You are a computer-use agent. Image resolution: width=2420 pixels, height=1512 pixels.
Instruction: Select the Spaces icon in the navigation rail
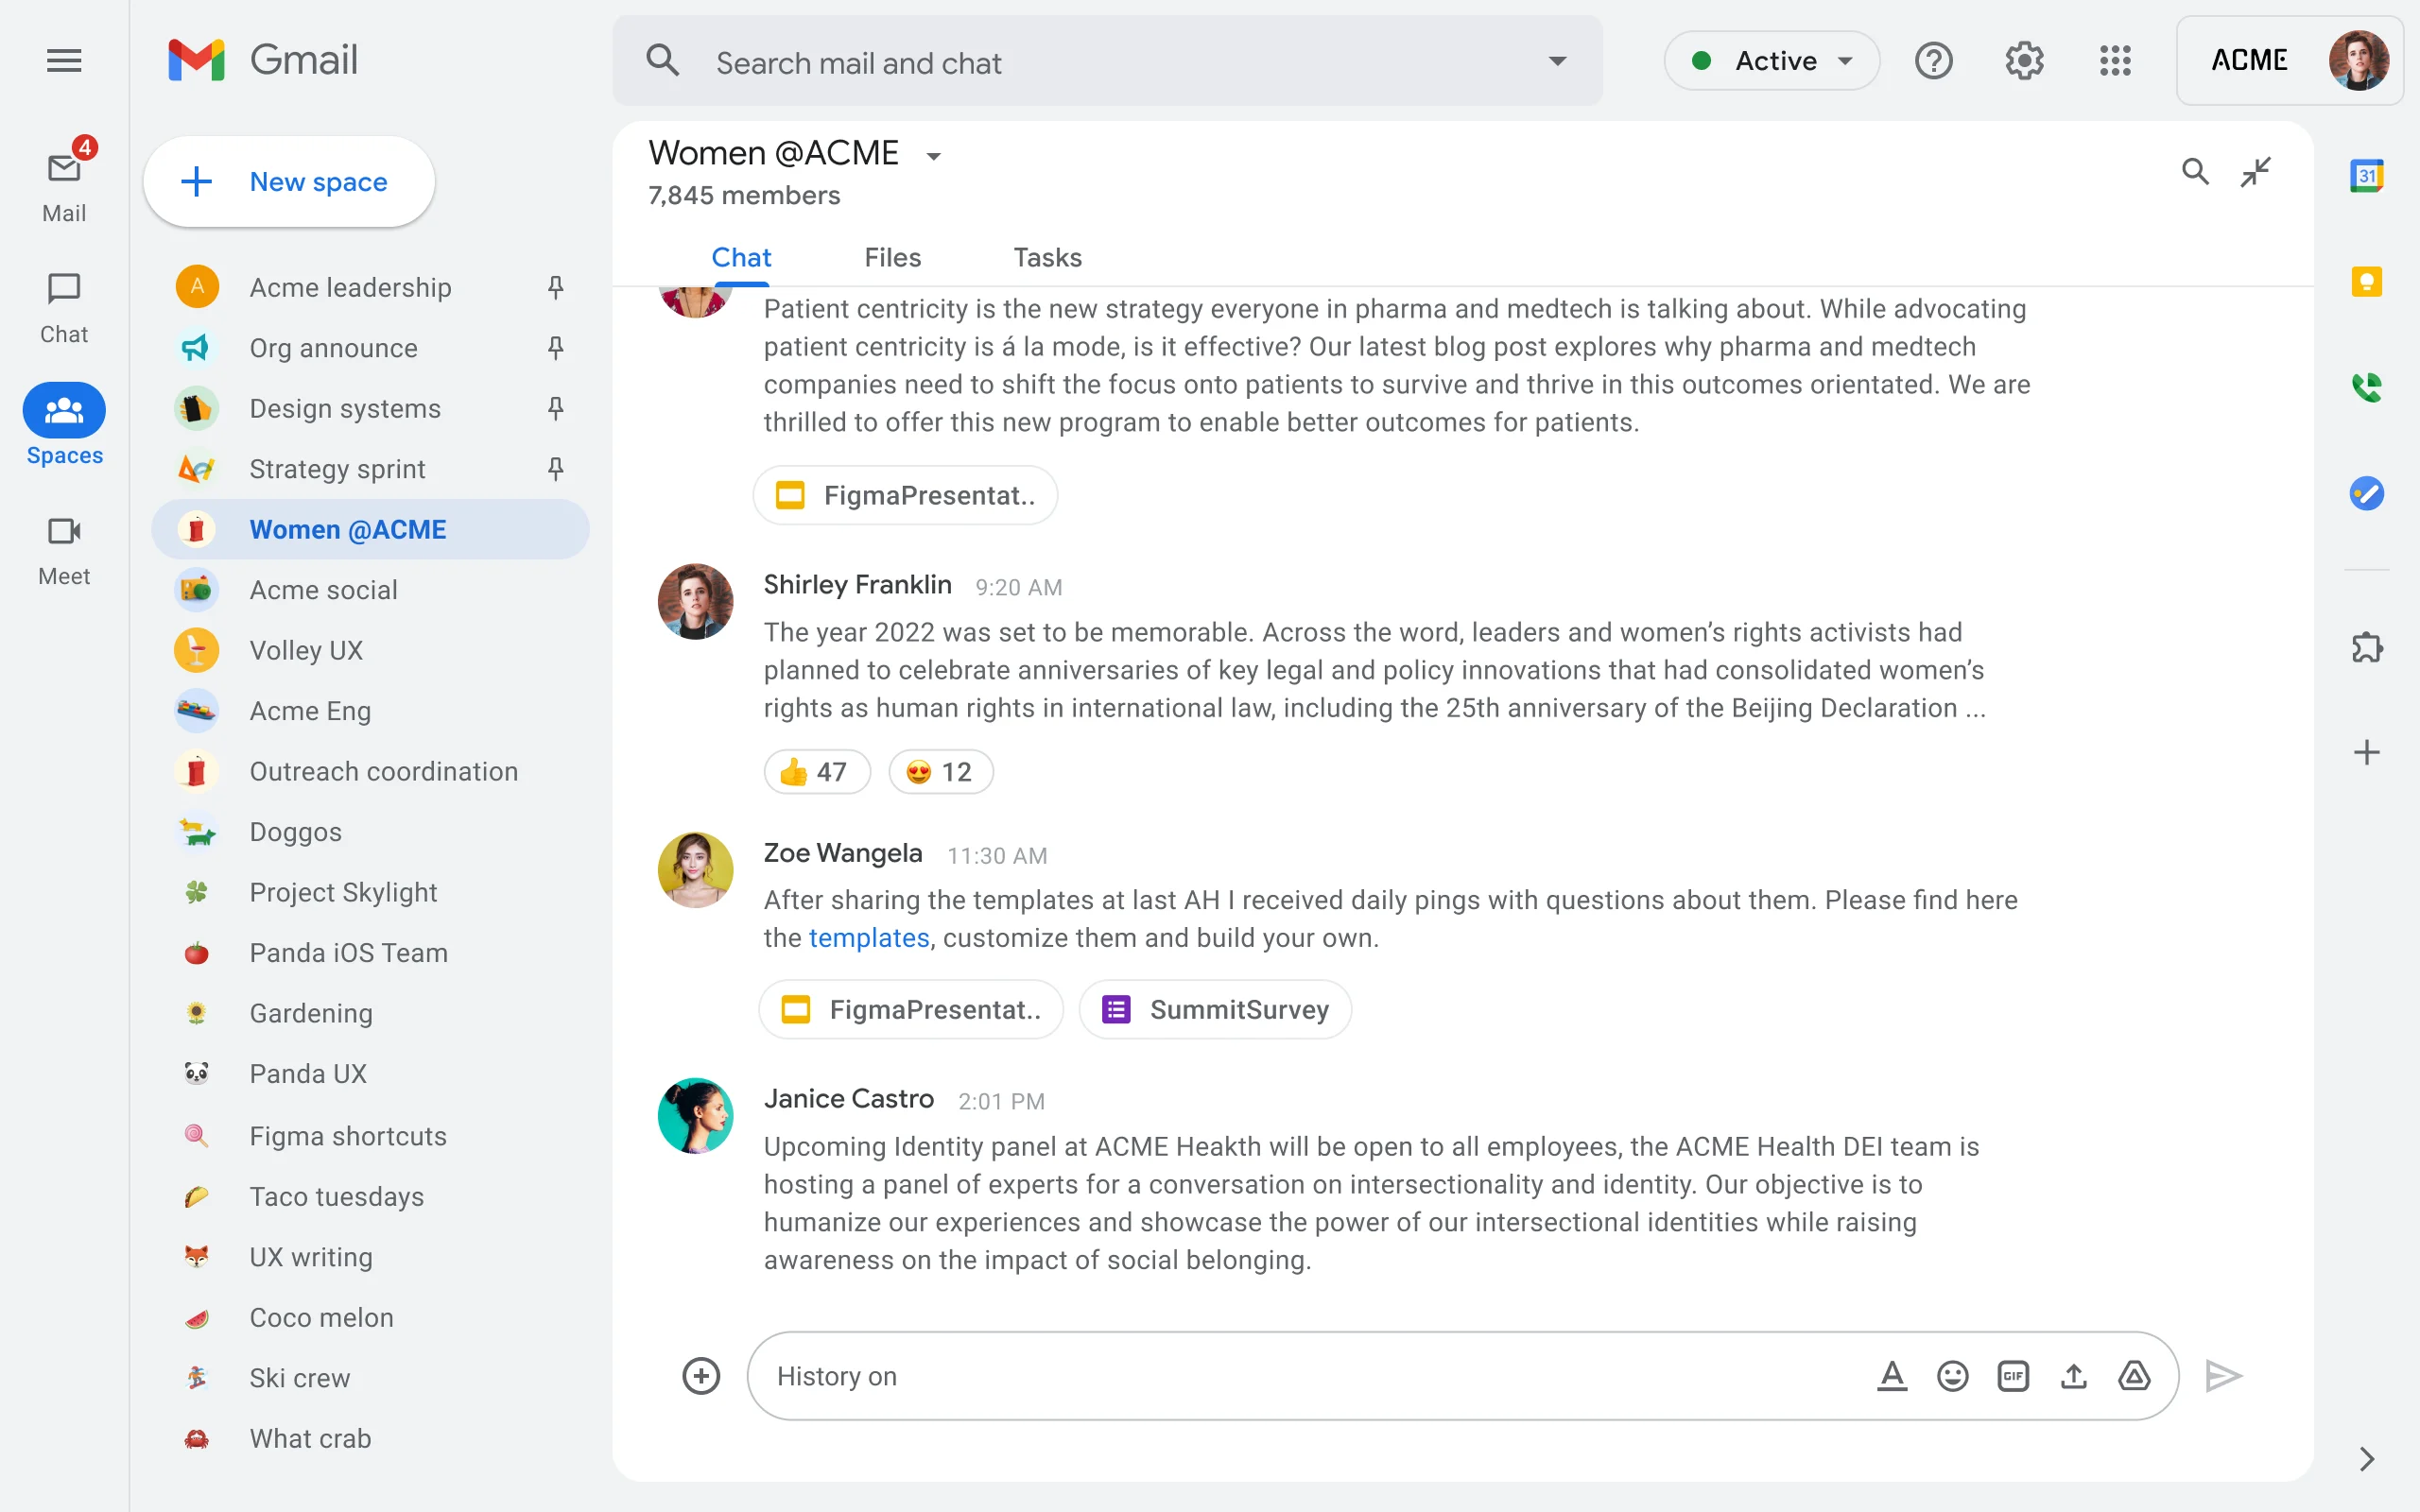coord(63,410)
